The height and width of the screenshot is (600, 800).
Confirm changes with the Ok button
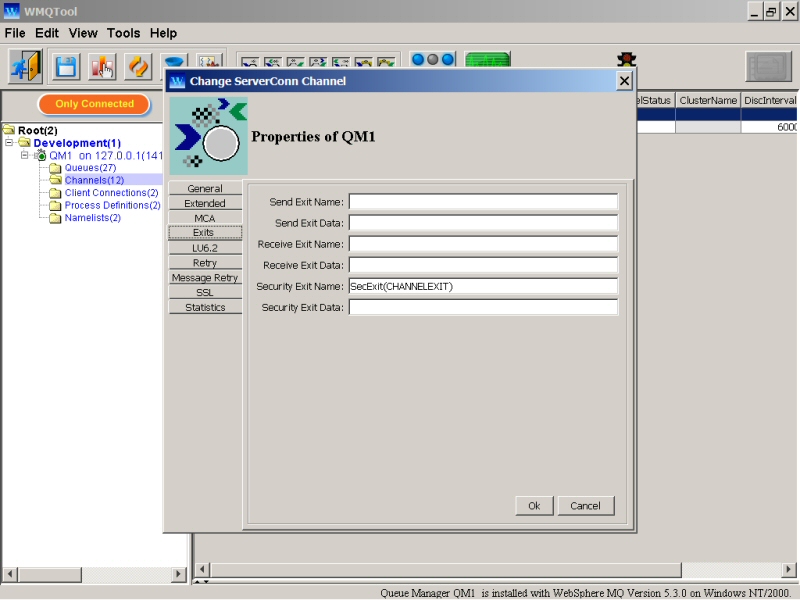click(534, 506)
